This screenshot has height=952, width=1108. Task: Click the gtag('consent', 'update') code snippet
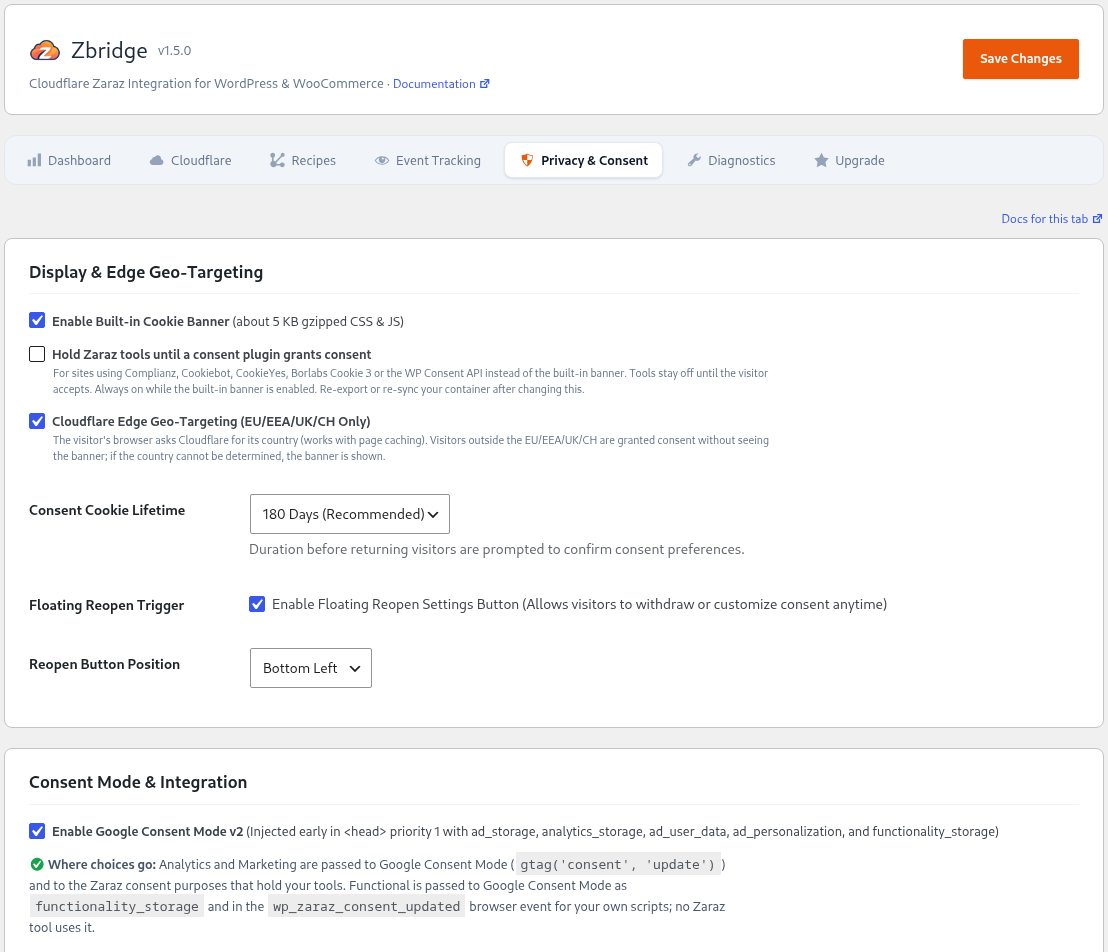[x=618, y=864]
